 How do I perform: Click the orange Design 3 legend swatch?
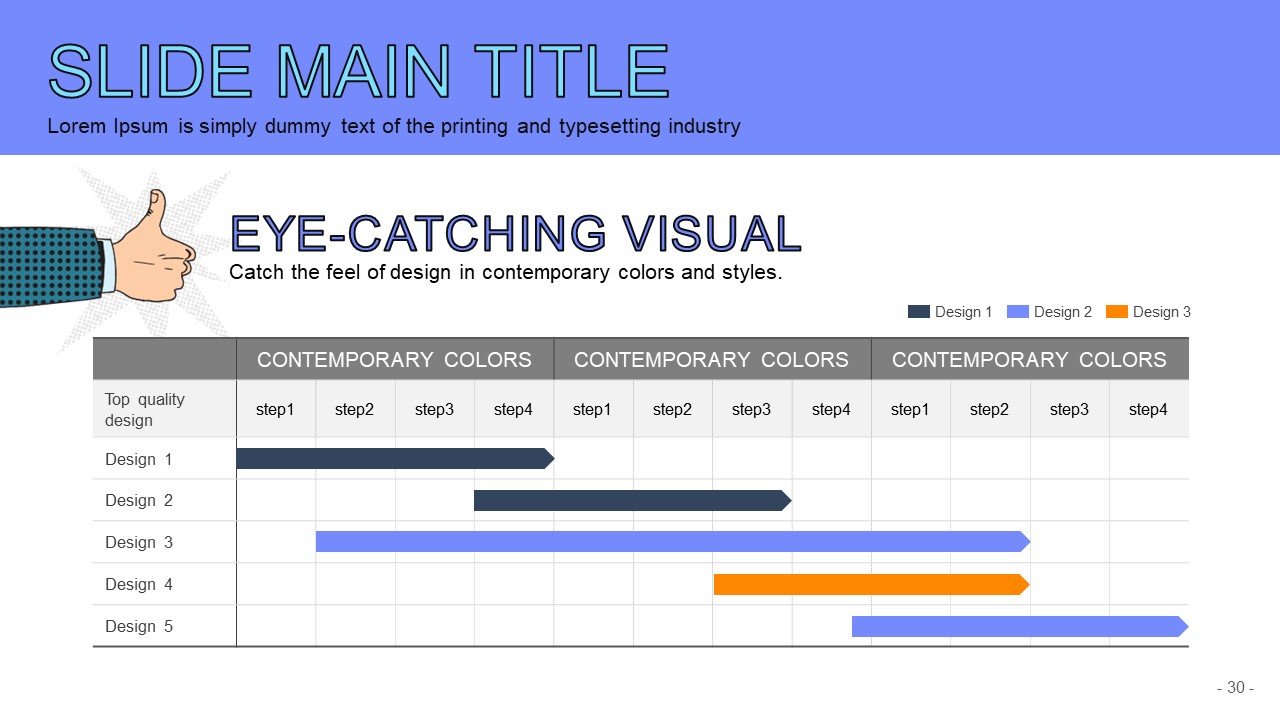[x=1116, y=312]
